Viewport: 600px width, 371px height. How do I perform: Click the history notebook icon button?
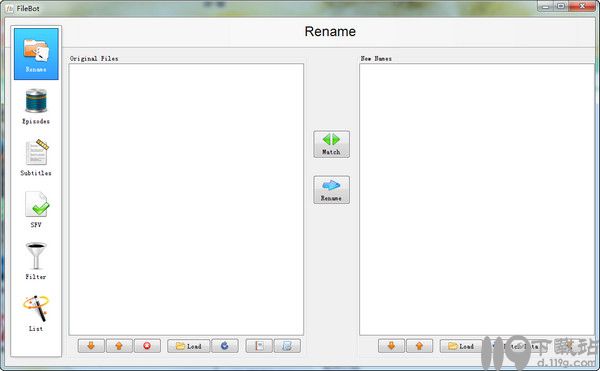coord(259,346)
